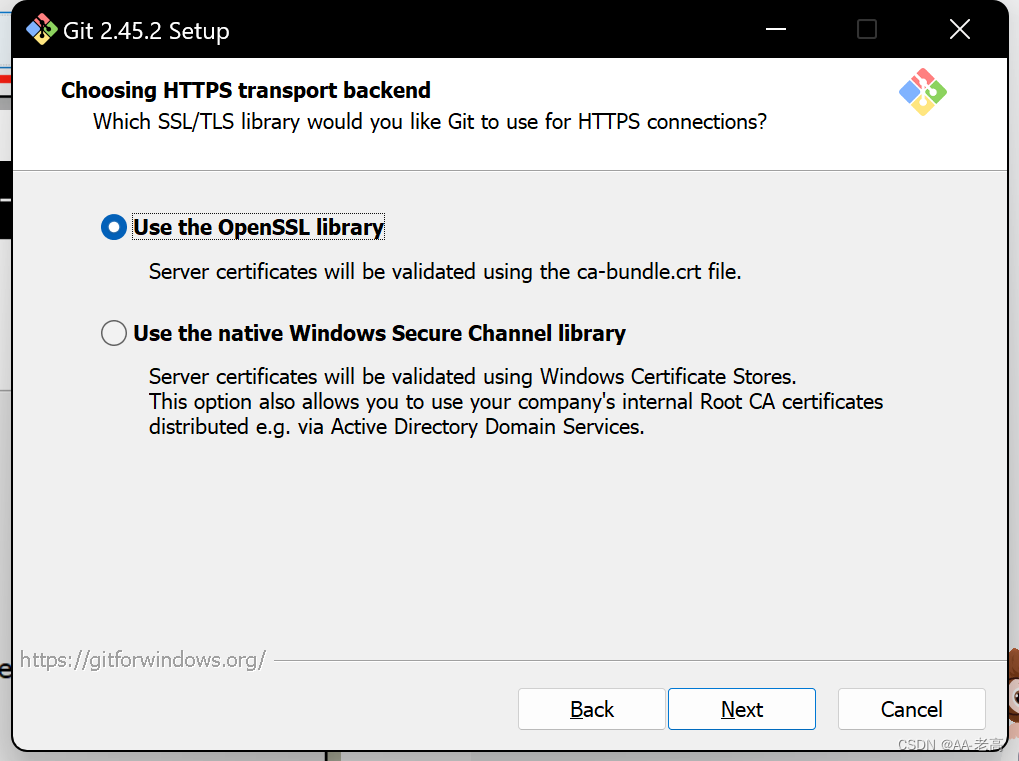
Task: Click the Windows Certificate Stores description line
Action: [x=472, y=376]
